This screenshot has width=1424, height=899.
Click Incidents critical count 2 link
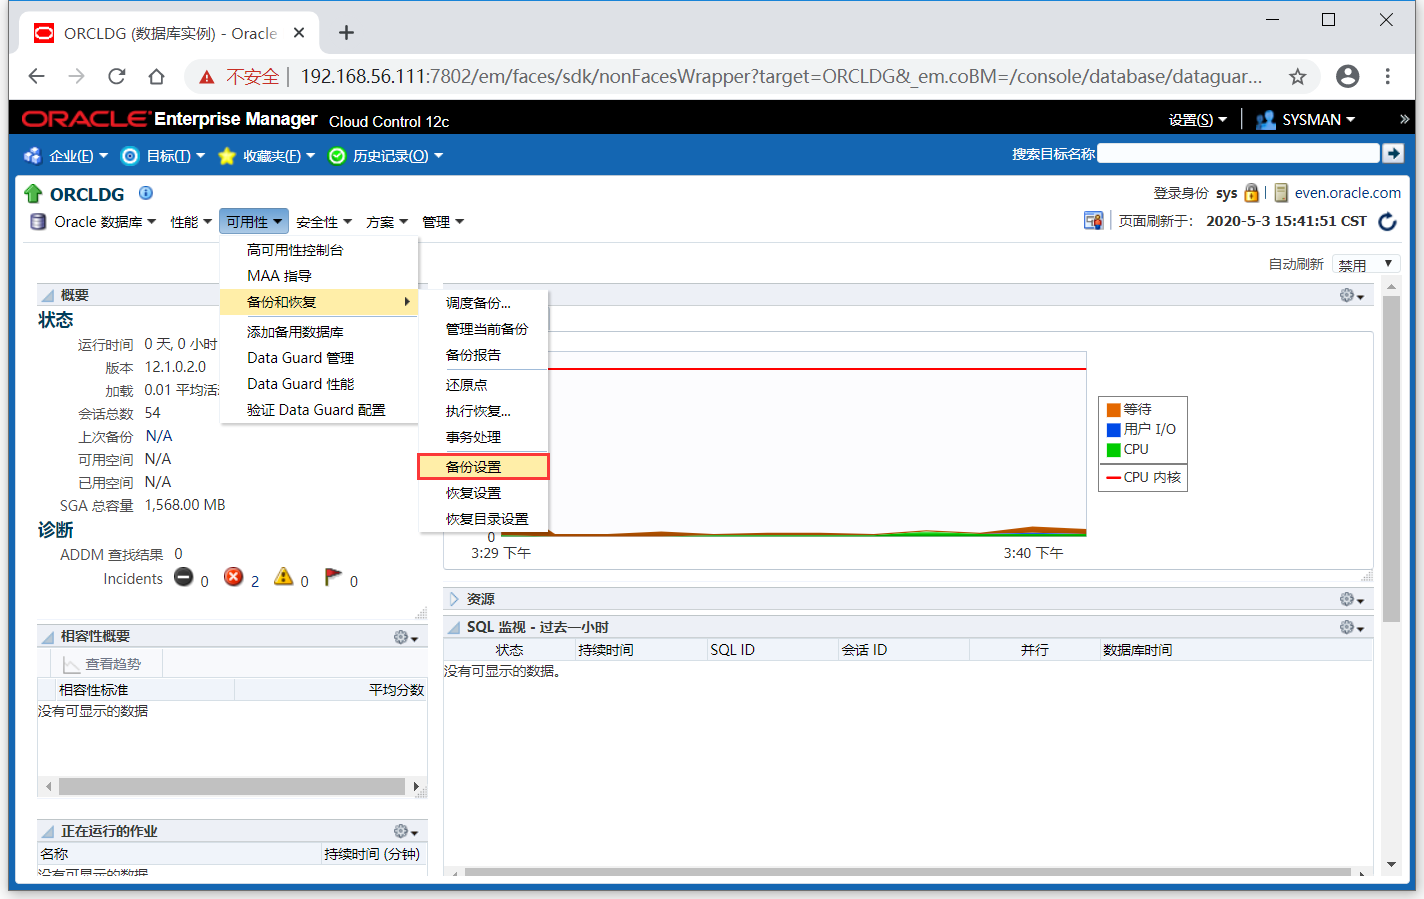(x=255, y=581)
